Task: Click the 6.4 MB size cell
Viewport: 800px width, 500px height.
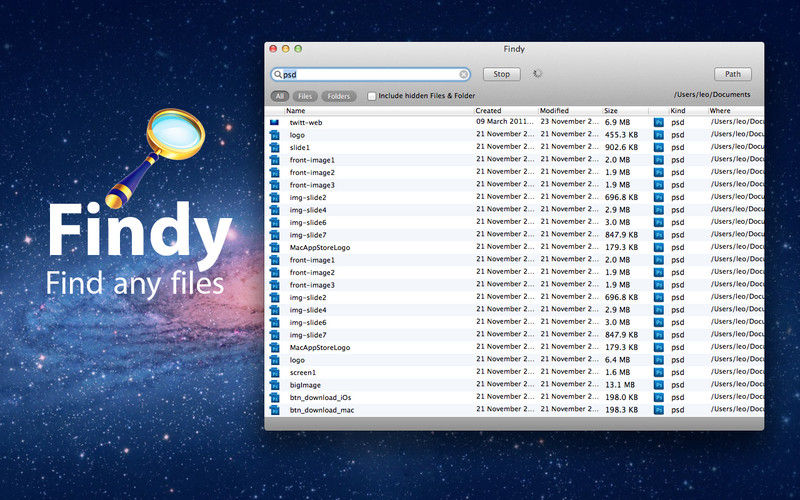Action: coord(617,360)
